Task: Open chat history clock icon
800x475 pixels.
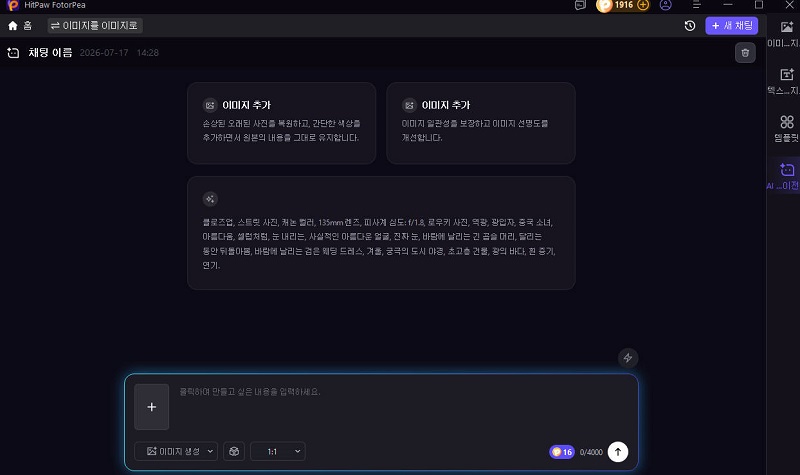Action: (690, 26)
